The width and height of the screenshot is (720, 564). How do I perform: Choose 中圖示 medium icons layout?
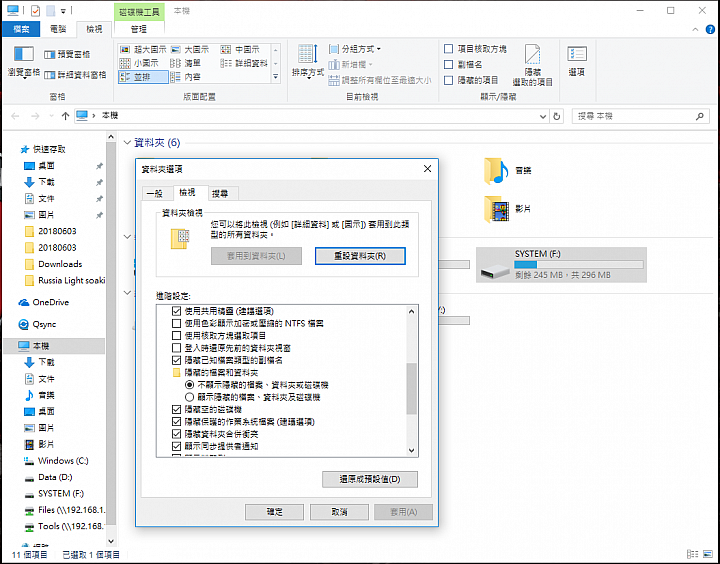click(x=240, y=50)
